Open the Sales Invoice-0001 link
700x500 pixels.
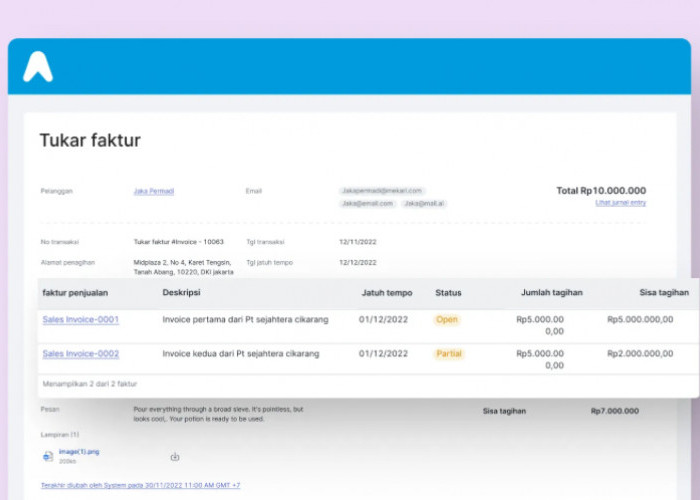80,320
